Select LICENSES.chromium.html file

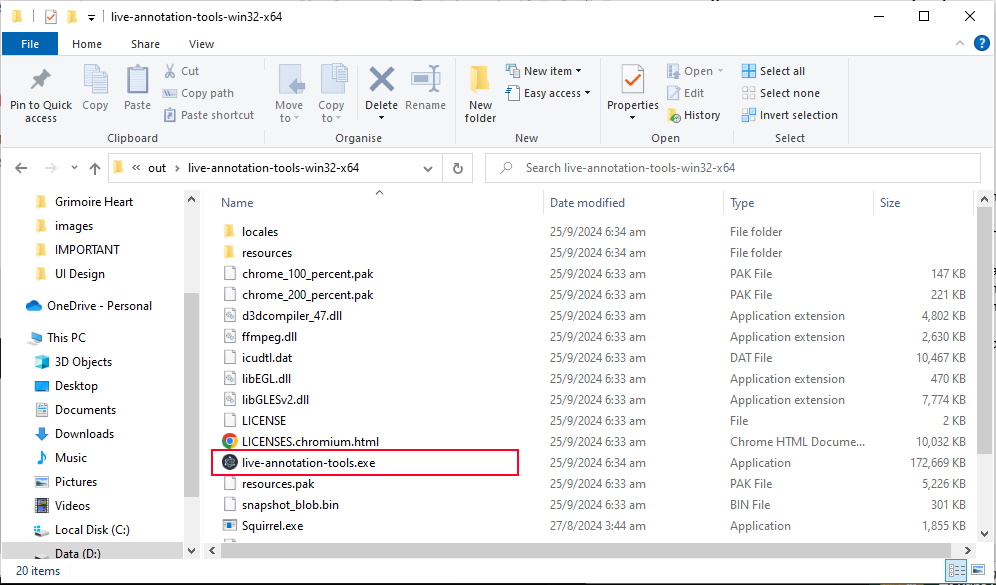click(x=310, y=441)
